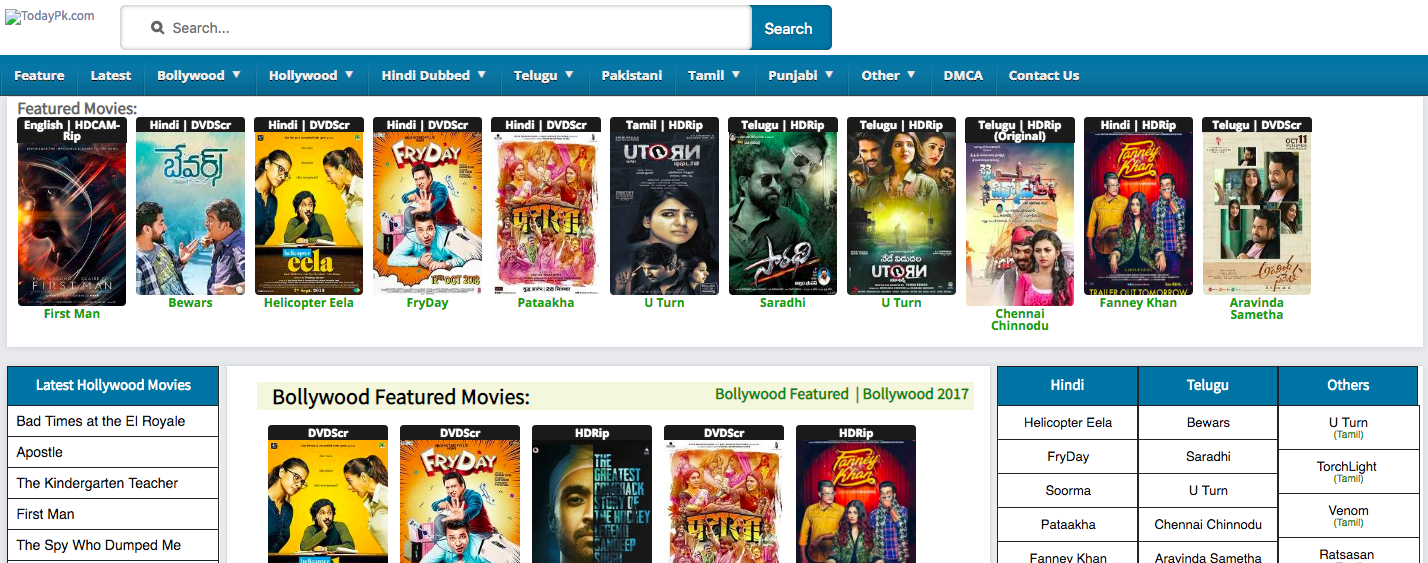Expand the Punjabi dropdown menu

(x=801, y=75)
